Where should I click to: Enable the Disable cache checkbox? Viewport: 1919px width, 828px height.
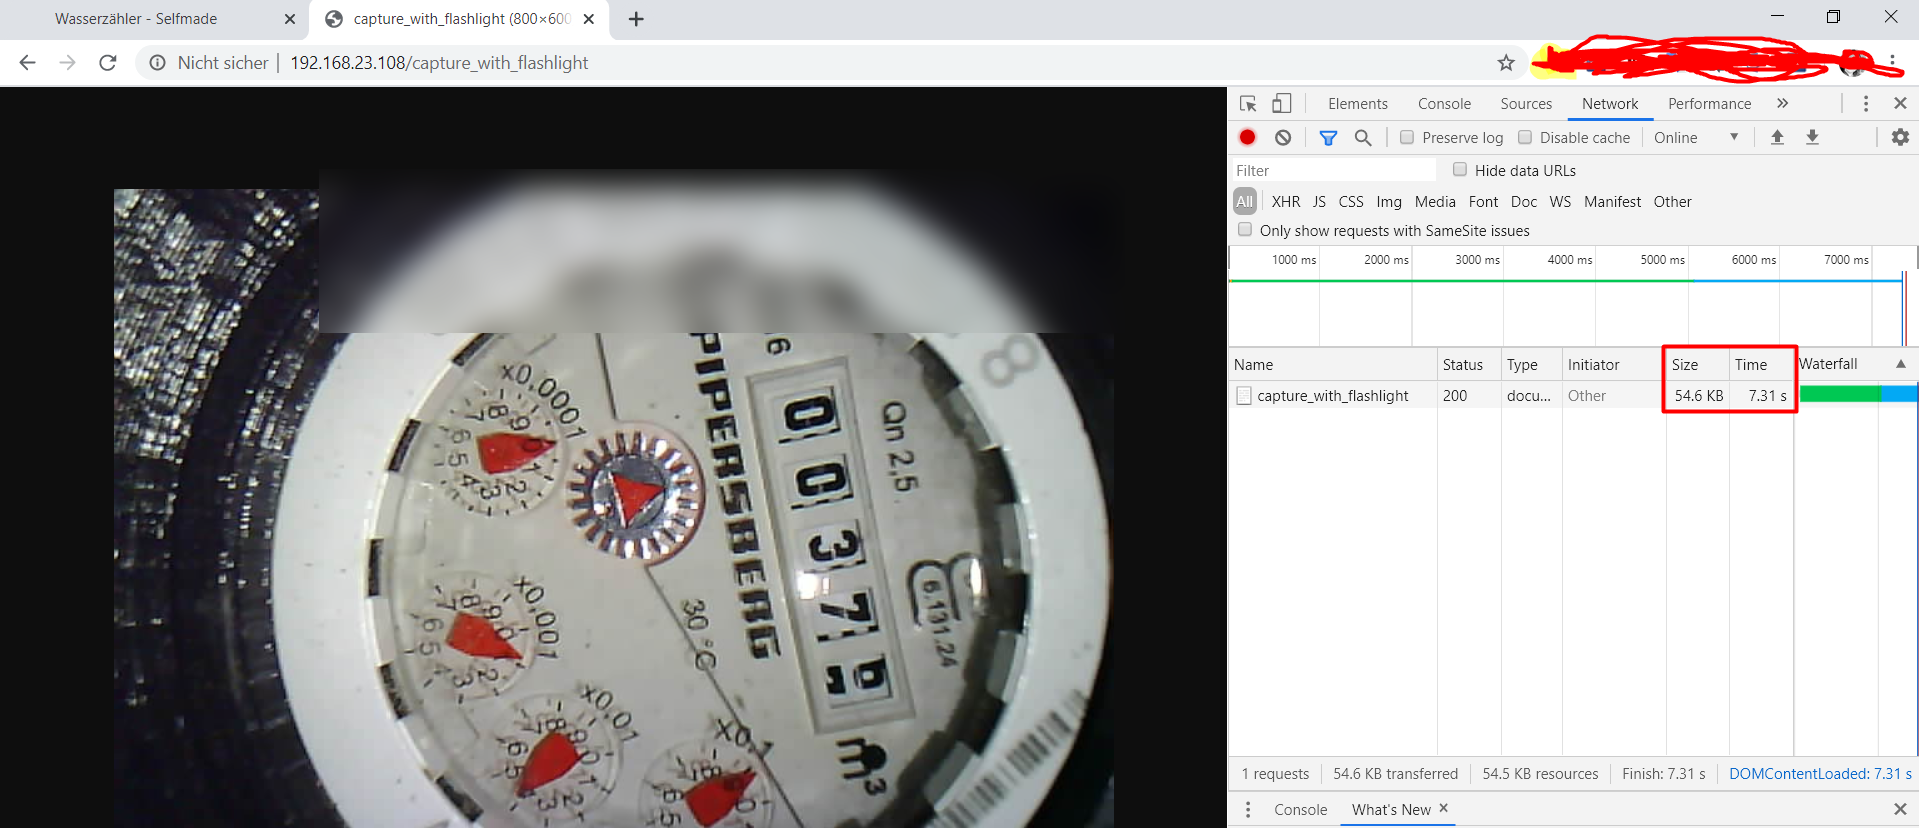[1525, 137]
